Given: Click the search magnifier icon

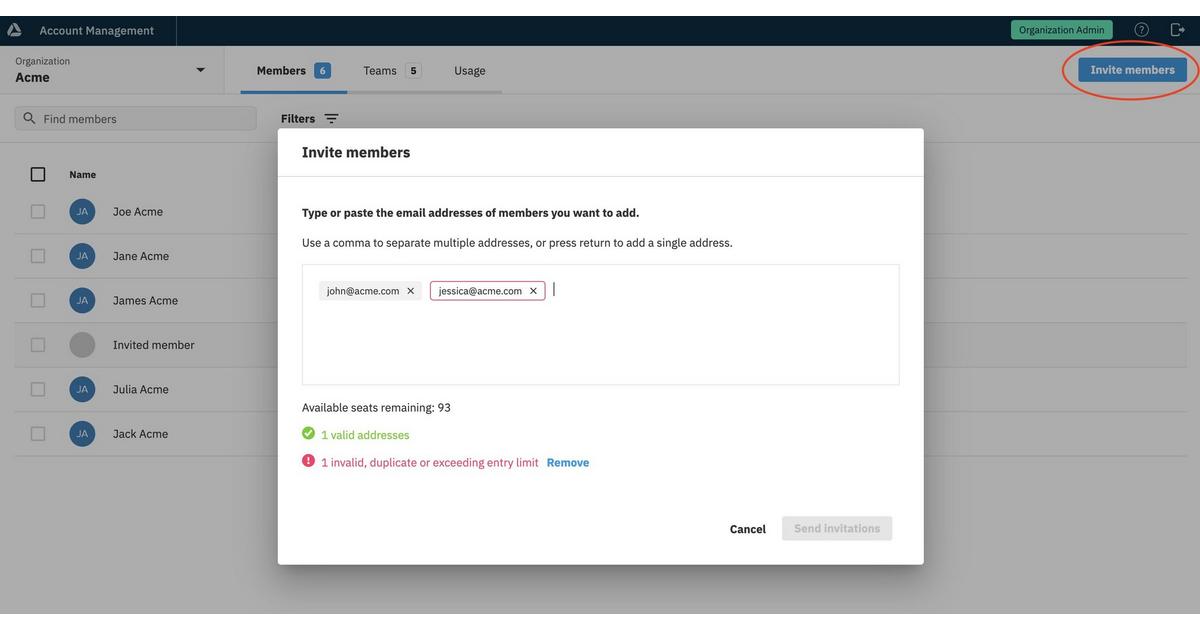Looking at the screenshot, I should pyautogui.click(x=29, y=118).
